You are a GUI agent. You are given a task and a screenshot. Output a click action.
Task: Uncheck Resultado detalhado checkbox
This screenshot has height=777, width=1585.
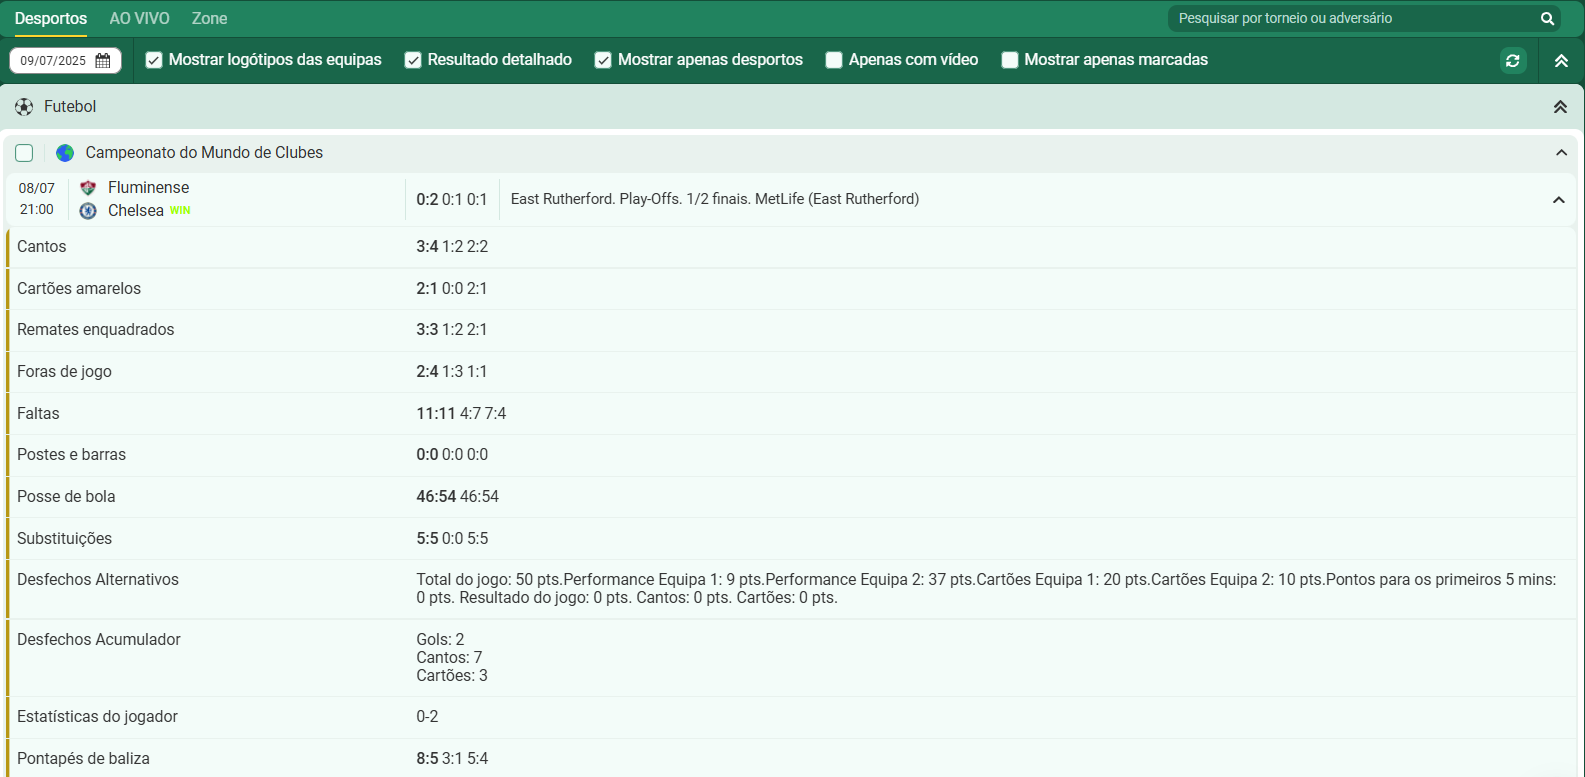(x=413, y=60)
